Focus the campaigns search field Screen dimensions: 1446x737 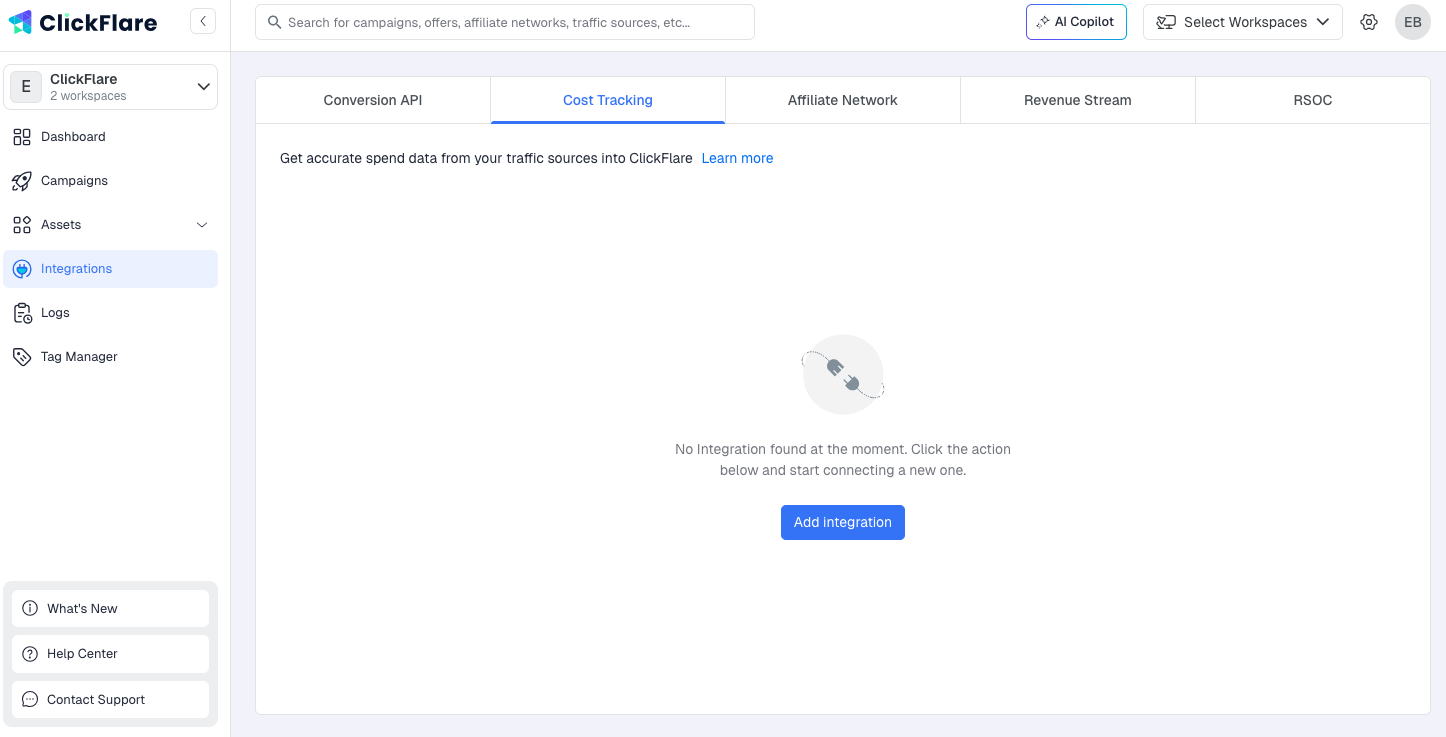click(505, 22)
